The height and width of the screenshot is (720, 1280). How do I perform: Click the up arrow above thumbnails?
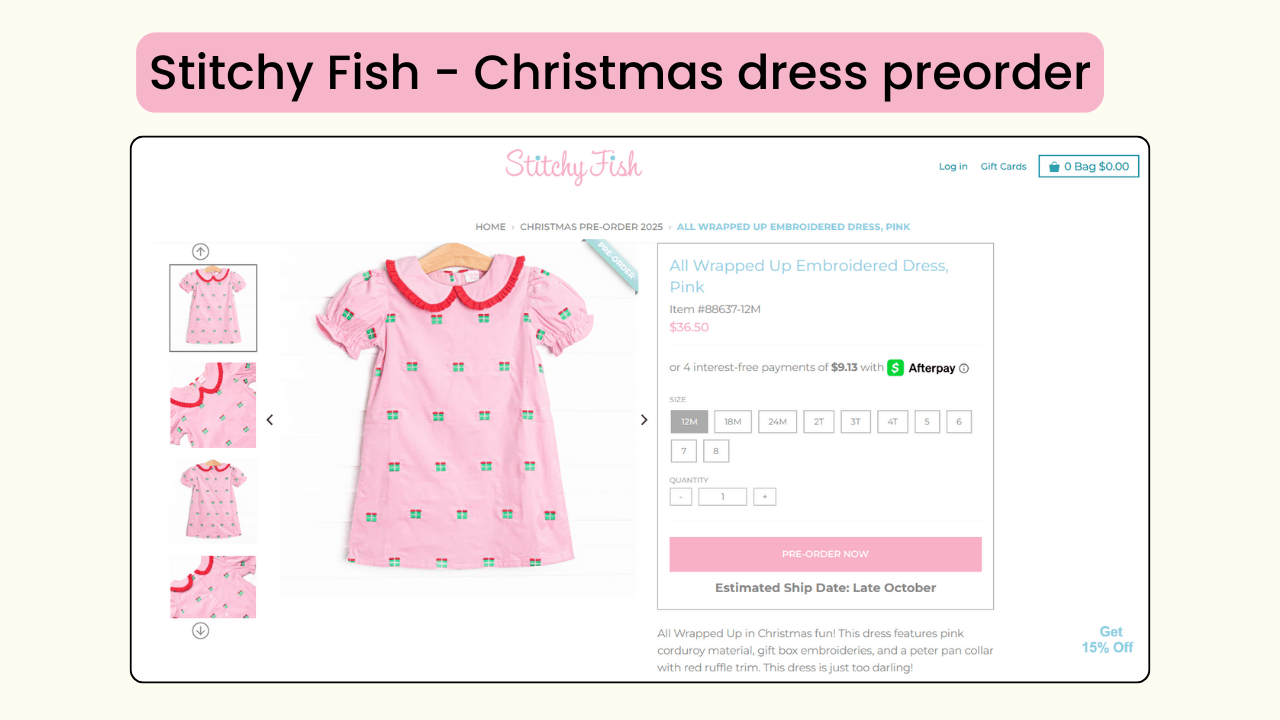point(200,252)
